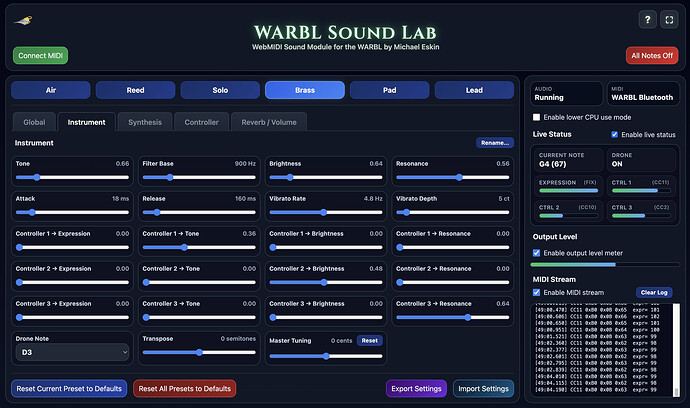Disable the output level meter checkbox

536,253
